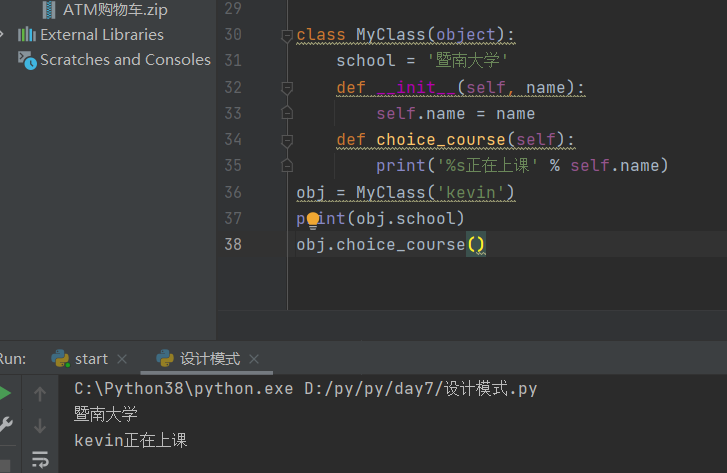
Task: Close the 设计模式 run tab
Action: [254, 359]
